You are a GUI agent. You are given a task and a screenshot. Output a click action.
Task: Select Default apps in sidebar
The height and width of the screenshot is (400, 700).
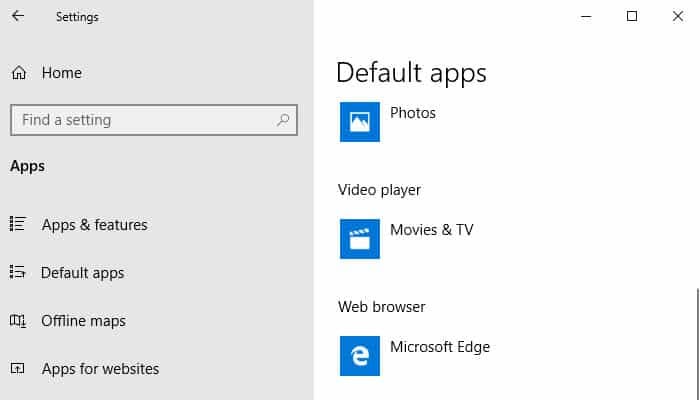click(82, 273)
